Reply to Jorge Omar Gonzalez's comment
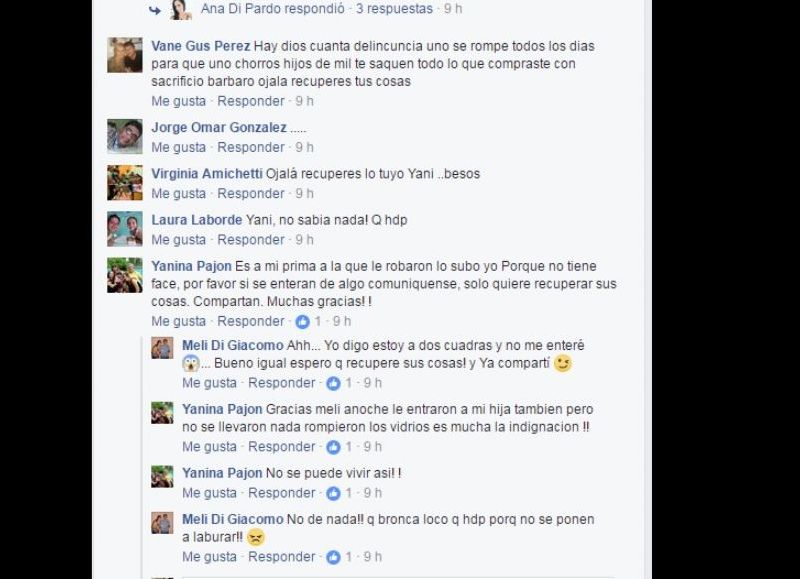This screenshot has height=579, width=800. 251,147
